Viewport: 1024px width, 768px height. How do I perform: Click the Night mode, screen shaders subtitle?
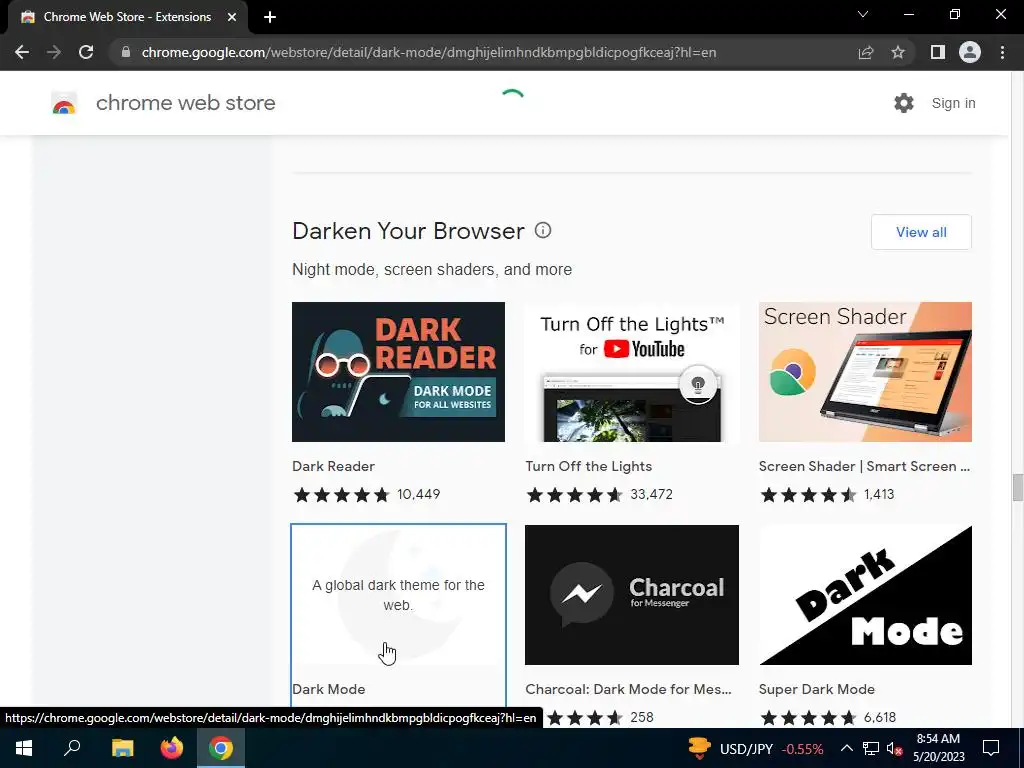click(x=432, y=270)
